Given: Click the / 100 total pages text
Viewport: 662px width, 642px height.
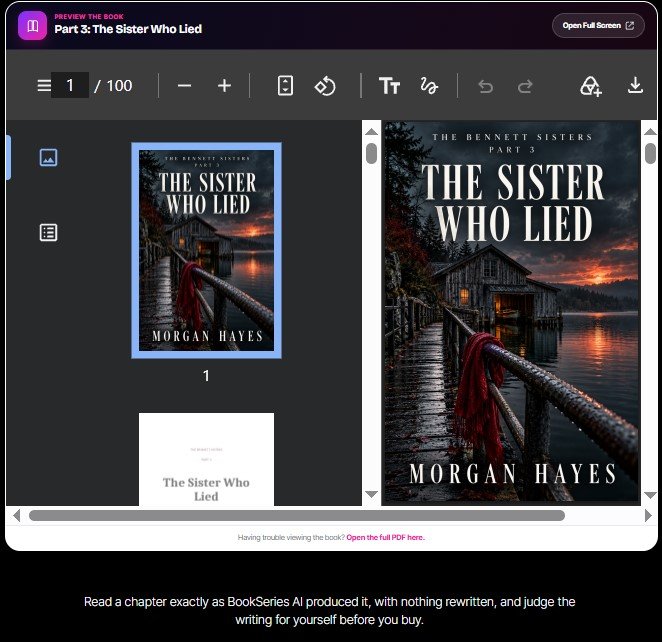Looking at the screenshot, I should (113, 86).
